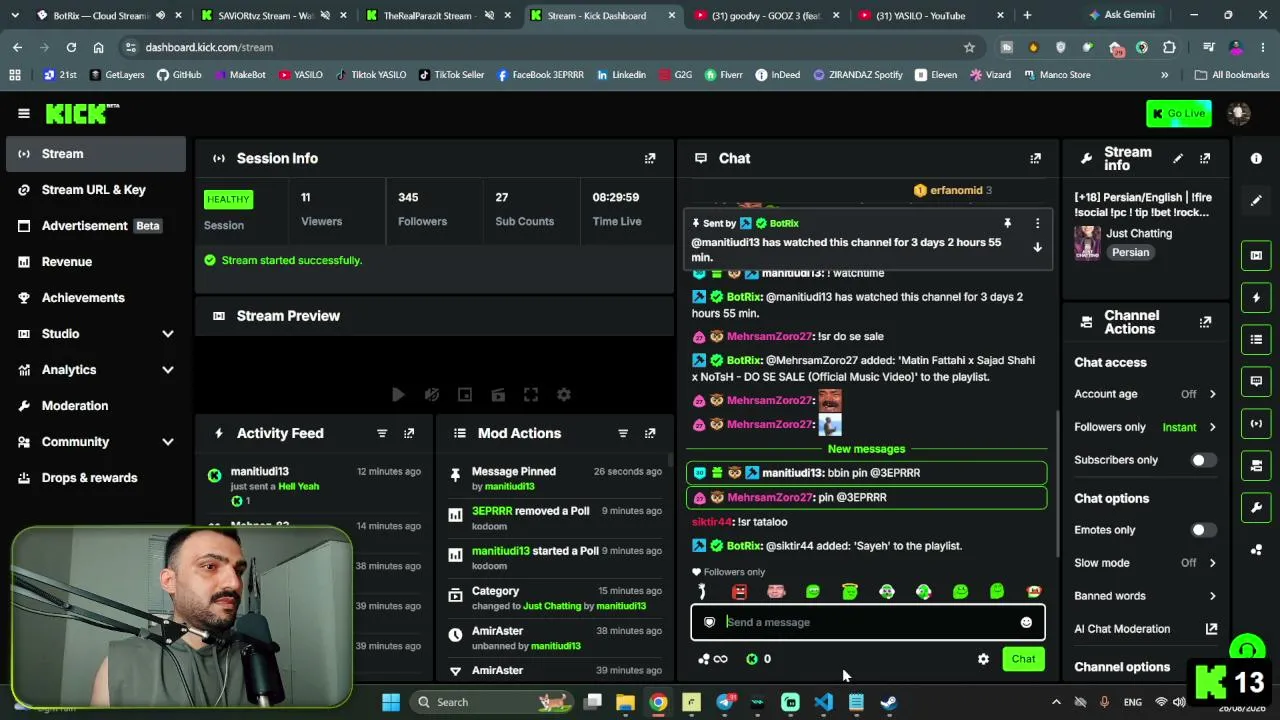The height and width of the screenshot is (720, 1280).
Task: Pop out the Session Info panel
Action: (650, 158)
